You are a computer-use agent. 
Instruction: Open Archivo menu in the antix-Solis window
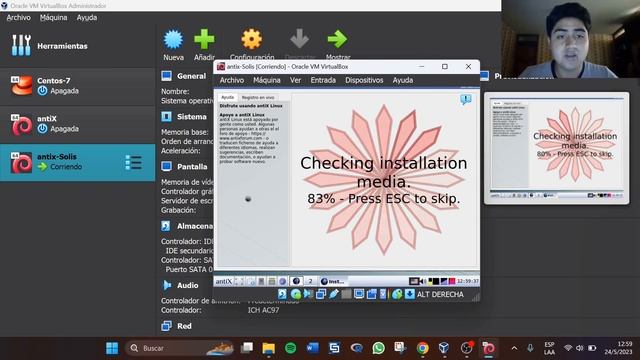pyautogui.click(x=232, y=80)
